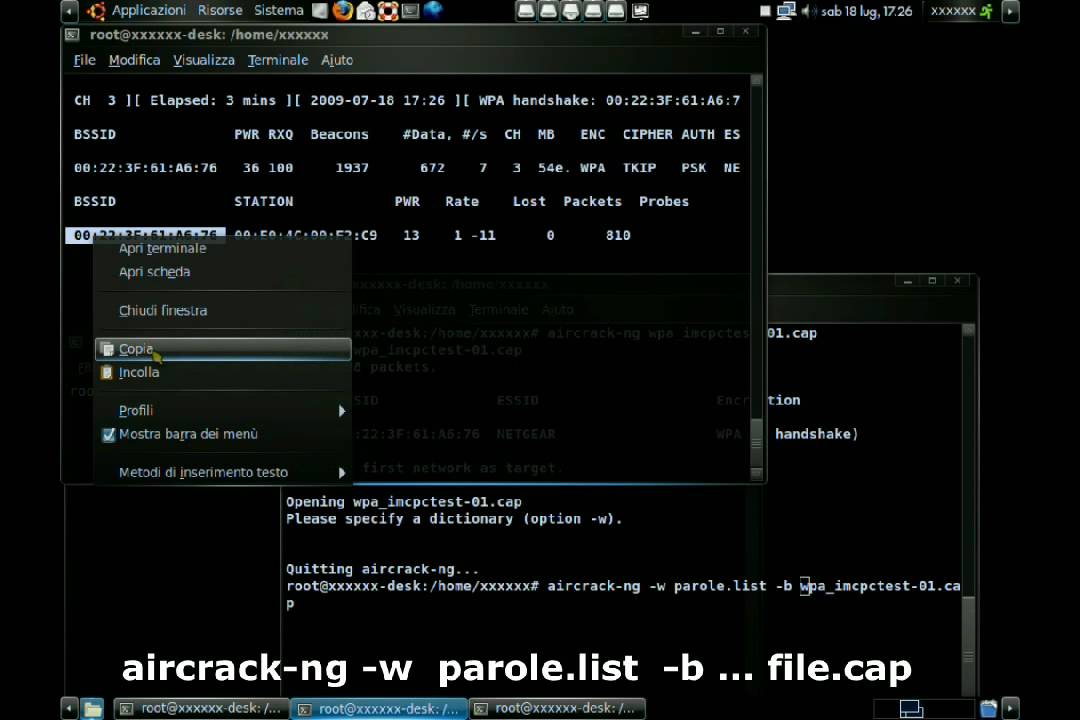Image resolution: width=1080 pixels, height=720 pixels.
Task: Click the clipboard icon next to Copia
Action: (x=107, y=349)
